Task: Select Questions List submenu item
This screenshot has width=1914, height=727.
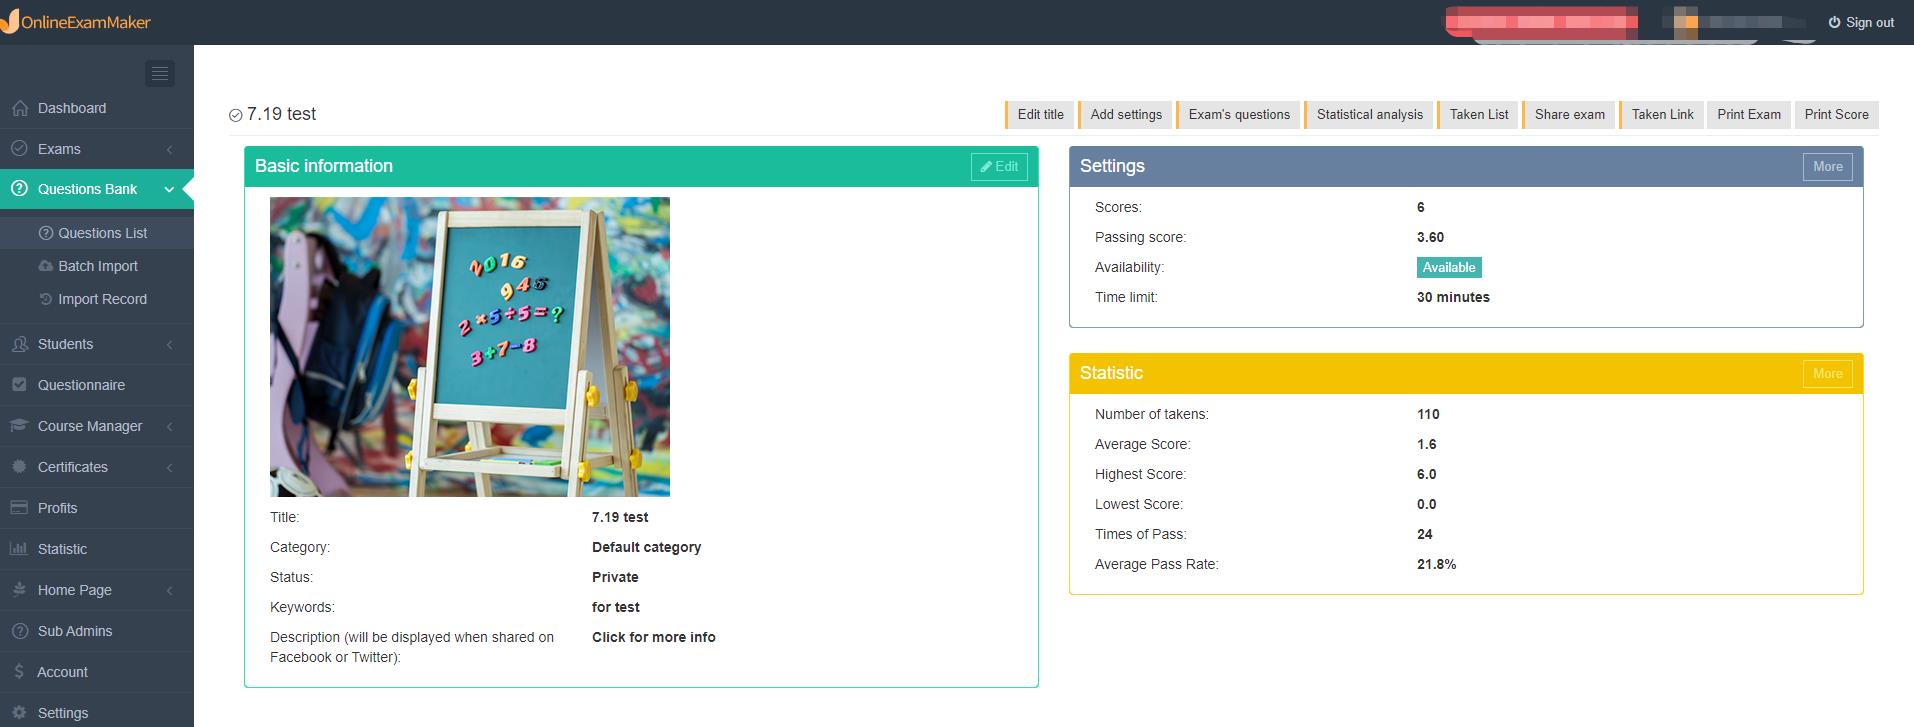Action: (97, 233)
